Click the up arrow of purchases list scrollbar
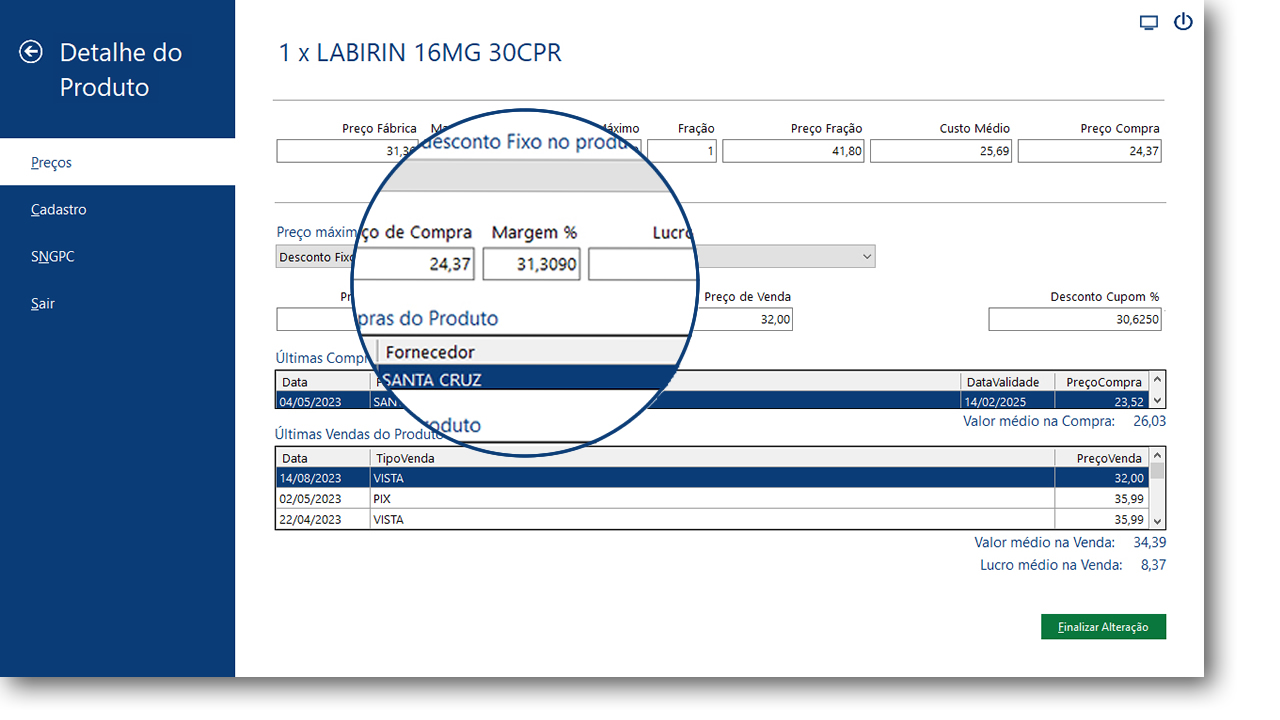The width and height of the screenshot is (1280, 720). pos(1157,379)
